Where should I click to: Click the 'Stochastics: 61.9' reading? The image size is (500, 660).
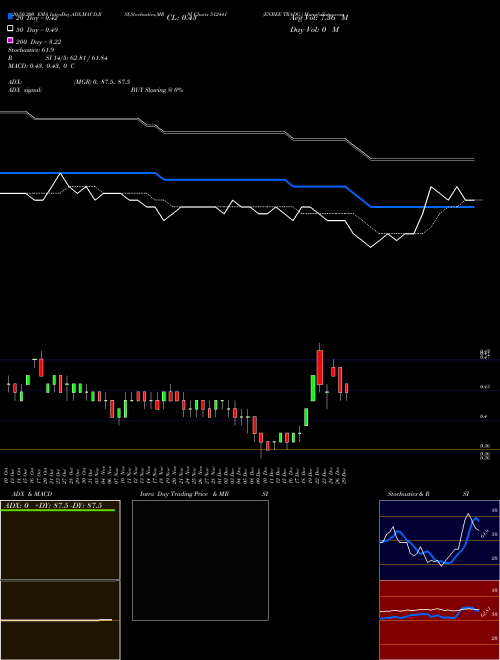coord(31,50)
